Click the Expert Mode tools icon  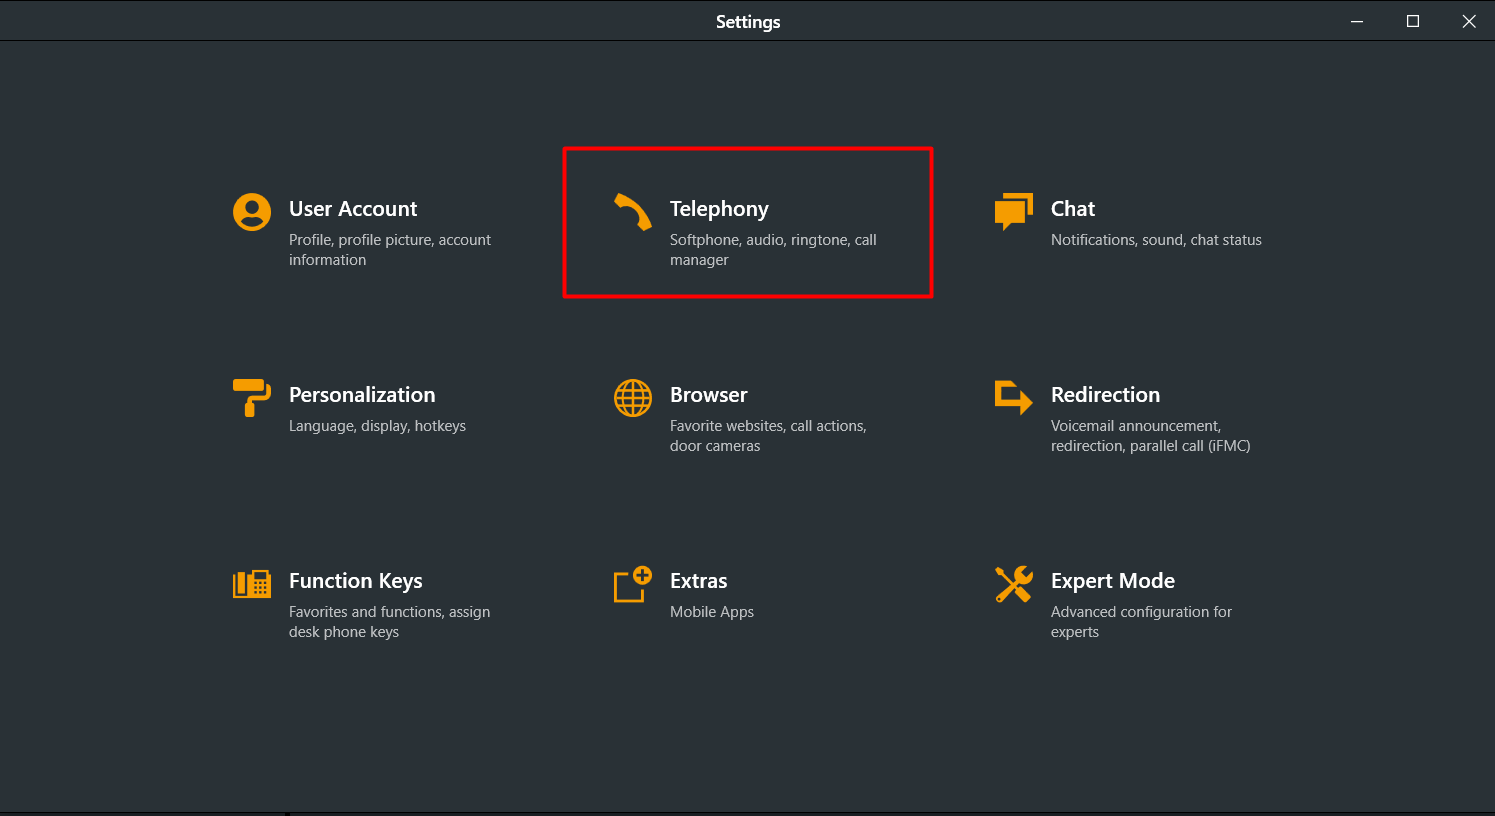(1014, 584)
